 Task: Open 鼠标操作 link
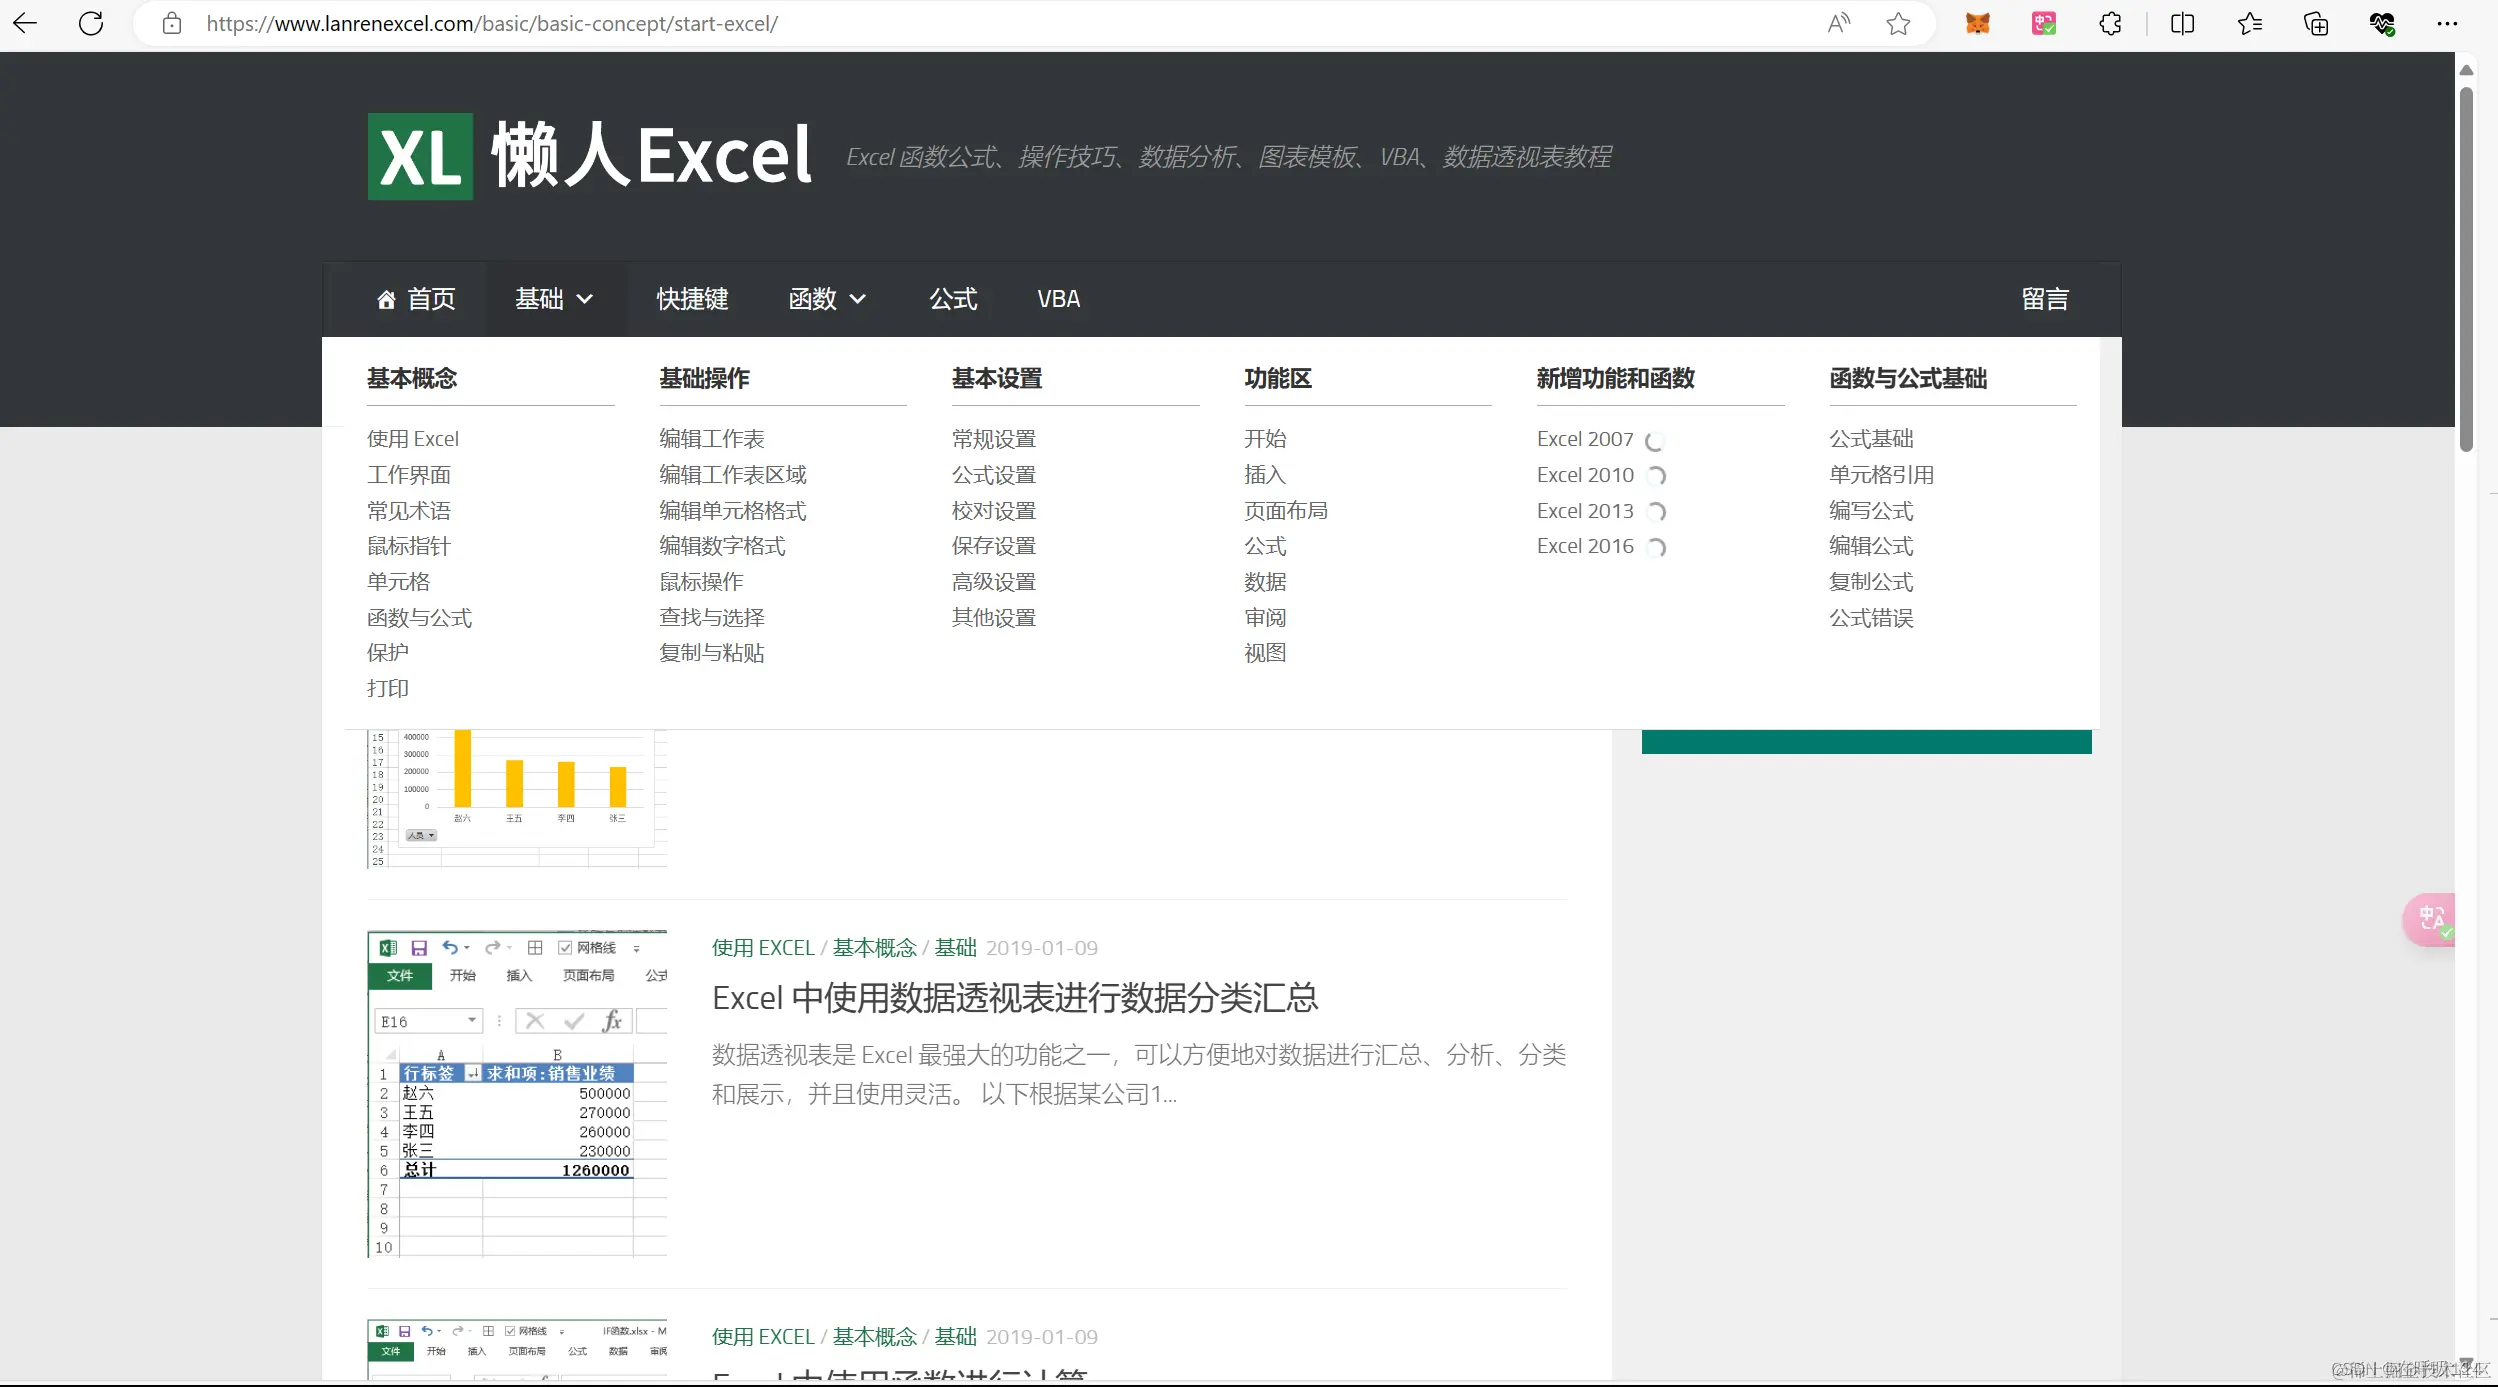pyautogui.click(x=701, y=582)
